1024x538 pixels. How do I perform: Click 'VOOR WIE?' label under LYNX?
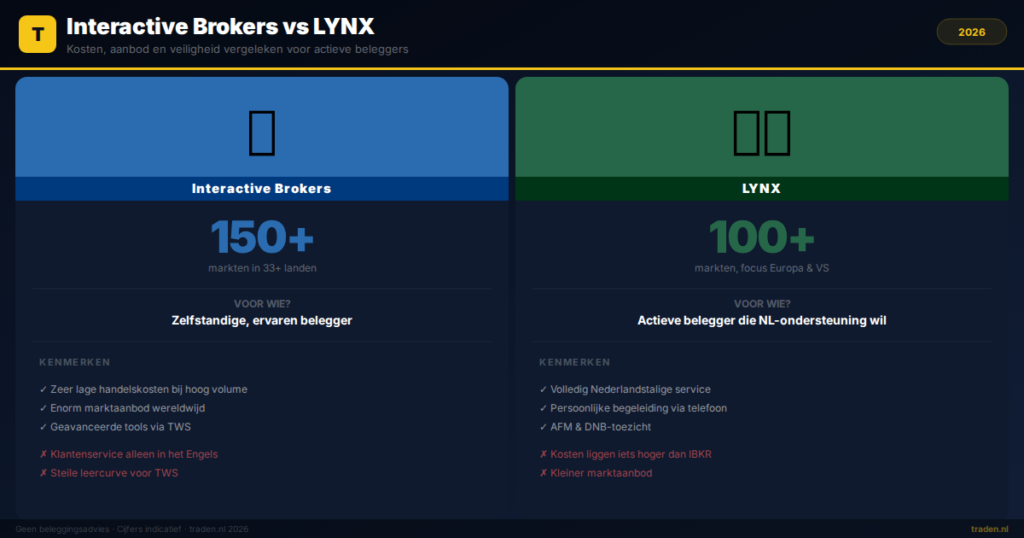[761, 304]
